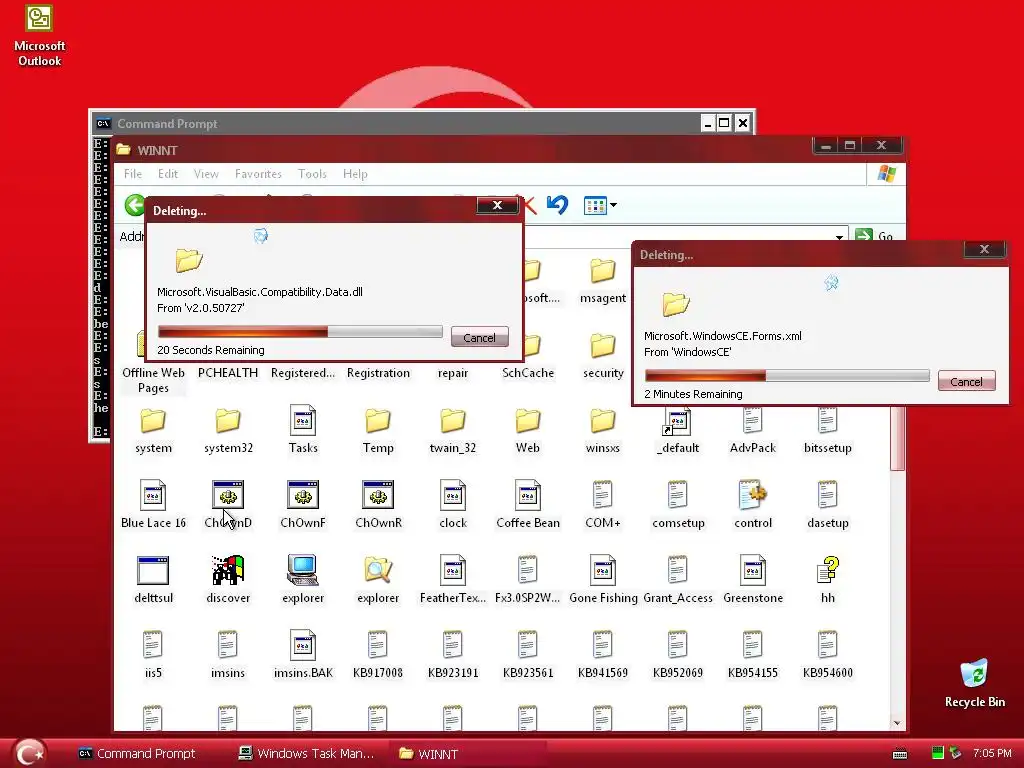Screen dimensions: 1024x768
Task: Select the KB917008 log file
Action: [378, 645]
